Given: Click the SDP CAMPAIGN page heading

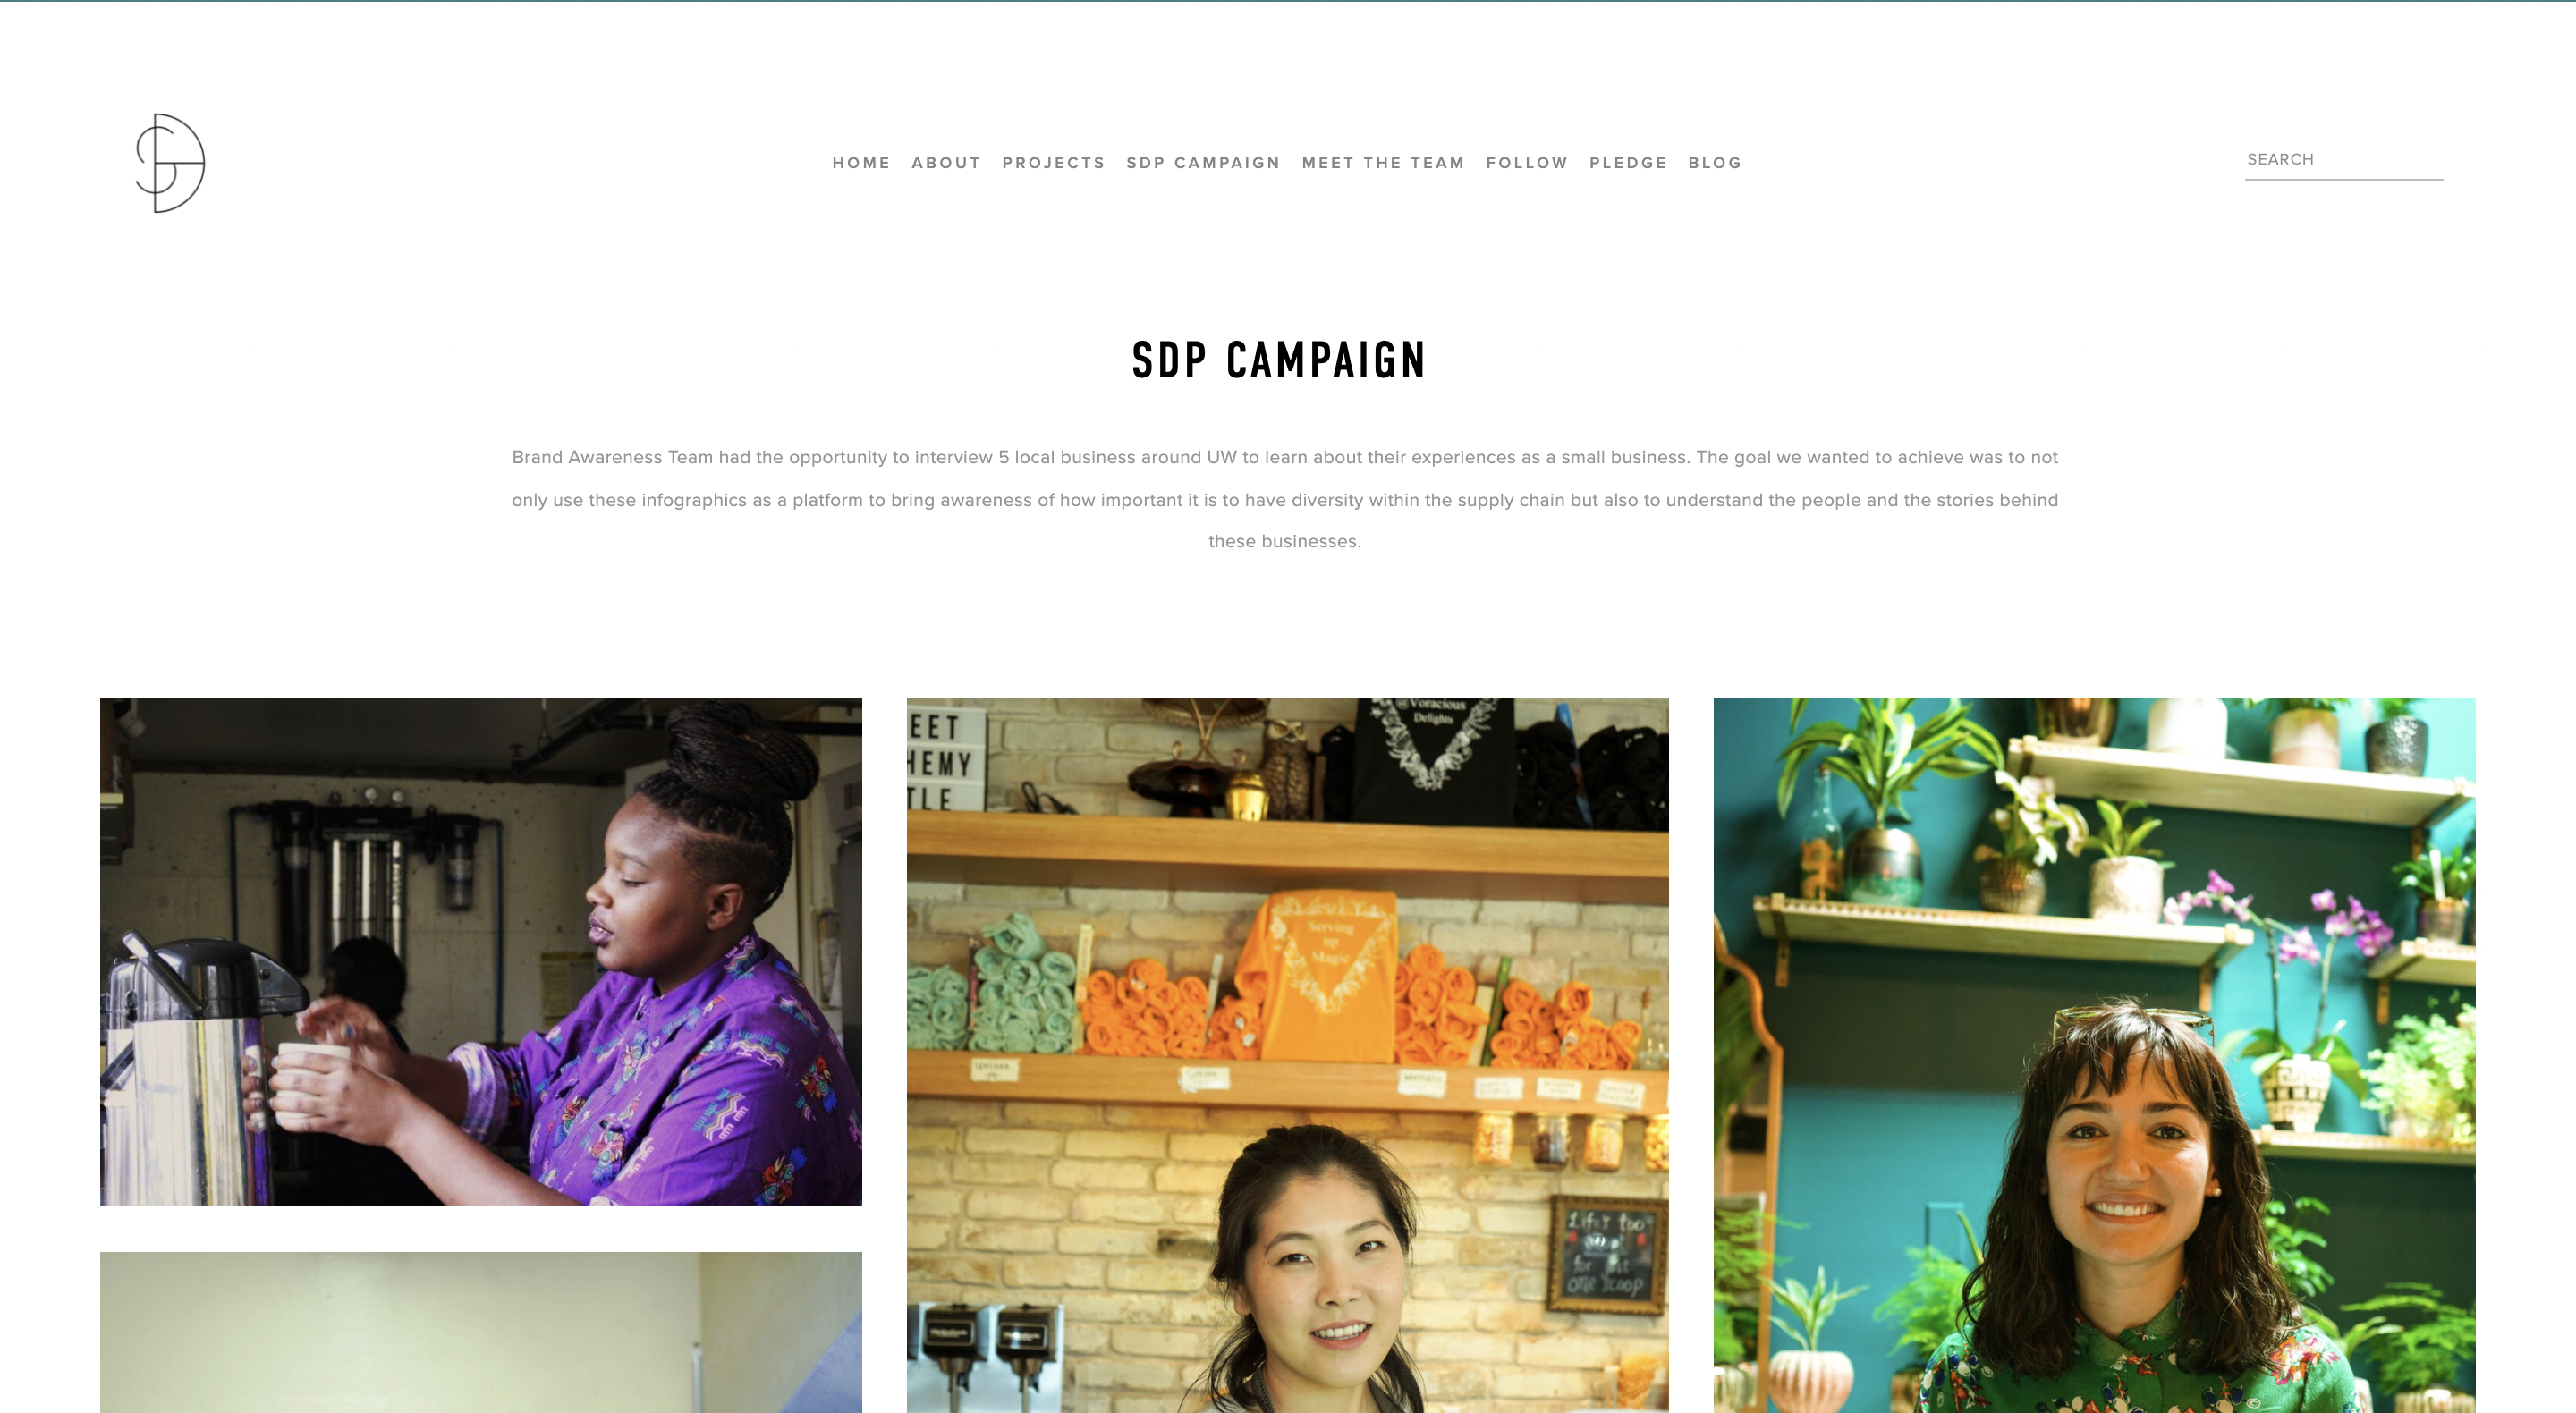Looking at the screenshot, I should pyautogui.click(x=1279, y=360).
